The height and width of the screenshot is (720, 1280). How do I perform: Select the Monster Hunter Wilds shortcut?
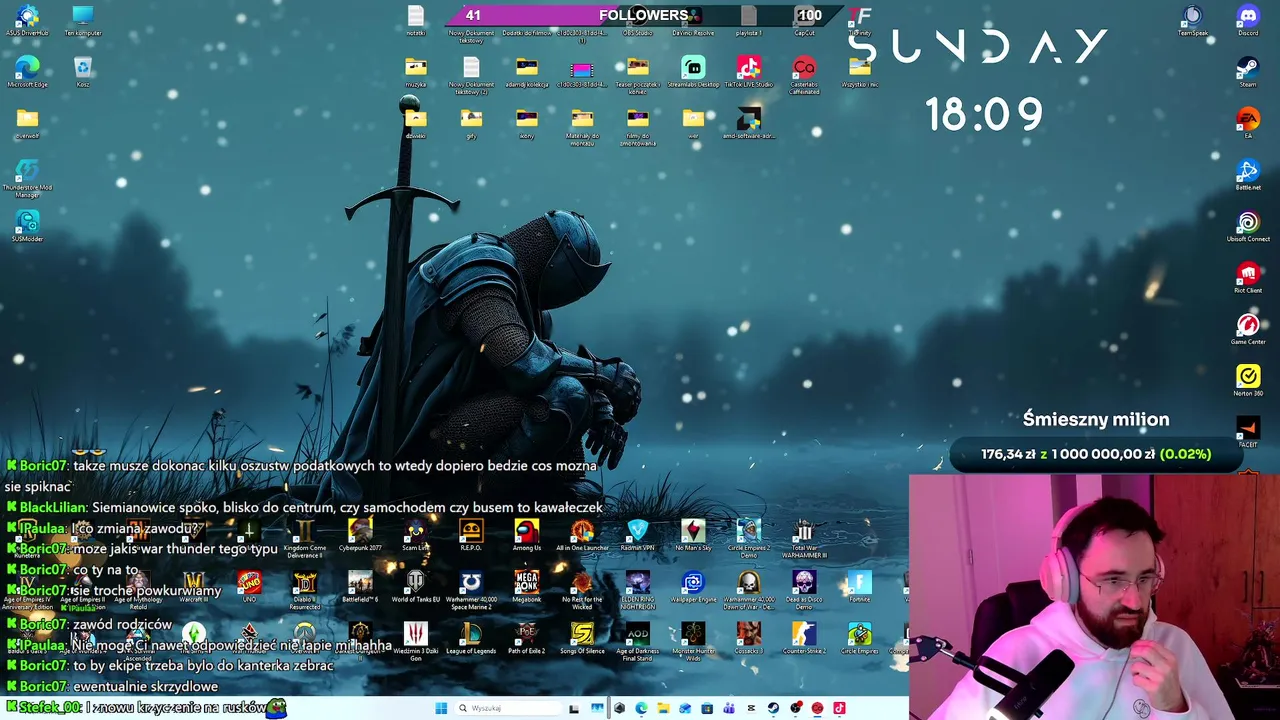(693, 641)
